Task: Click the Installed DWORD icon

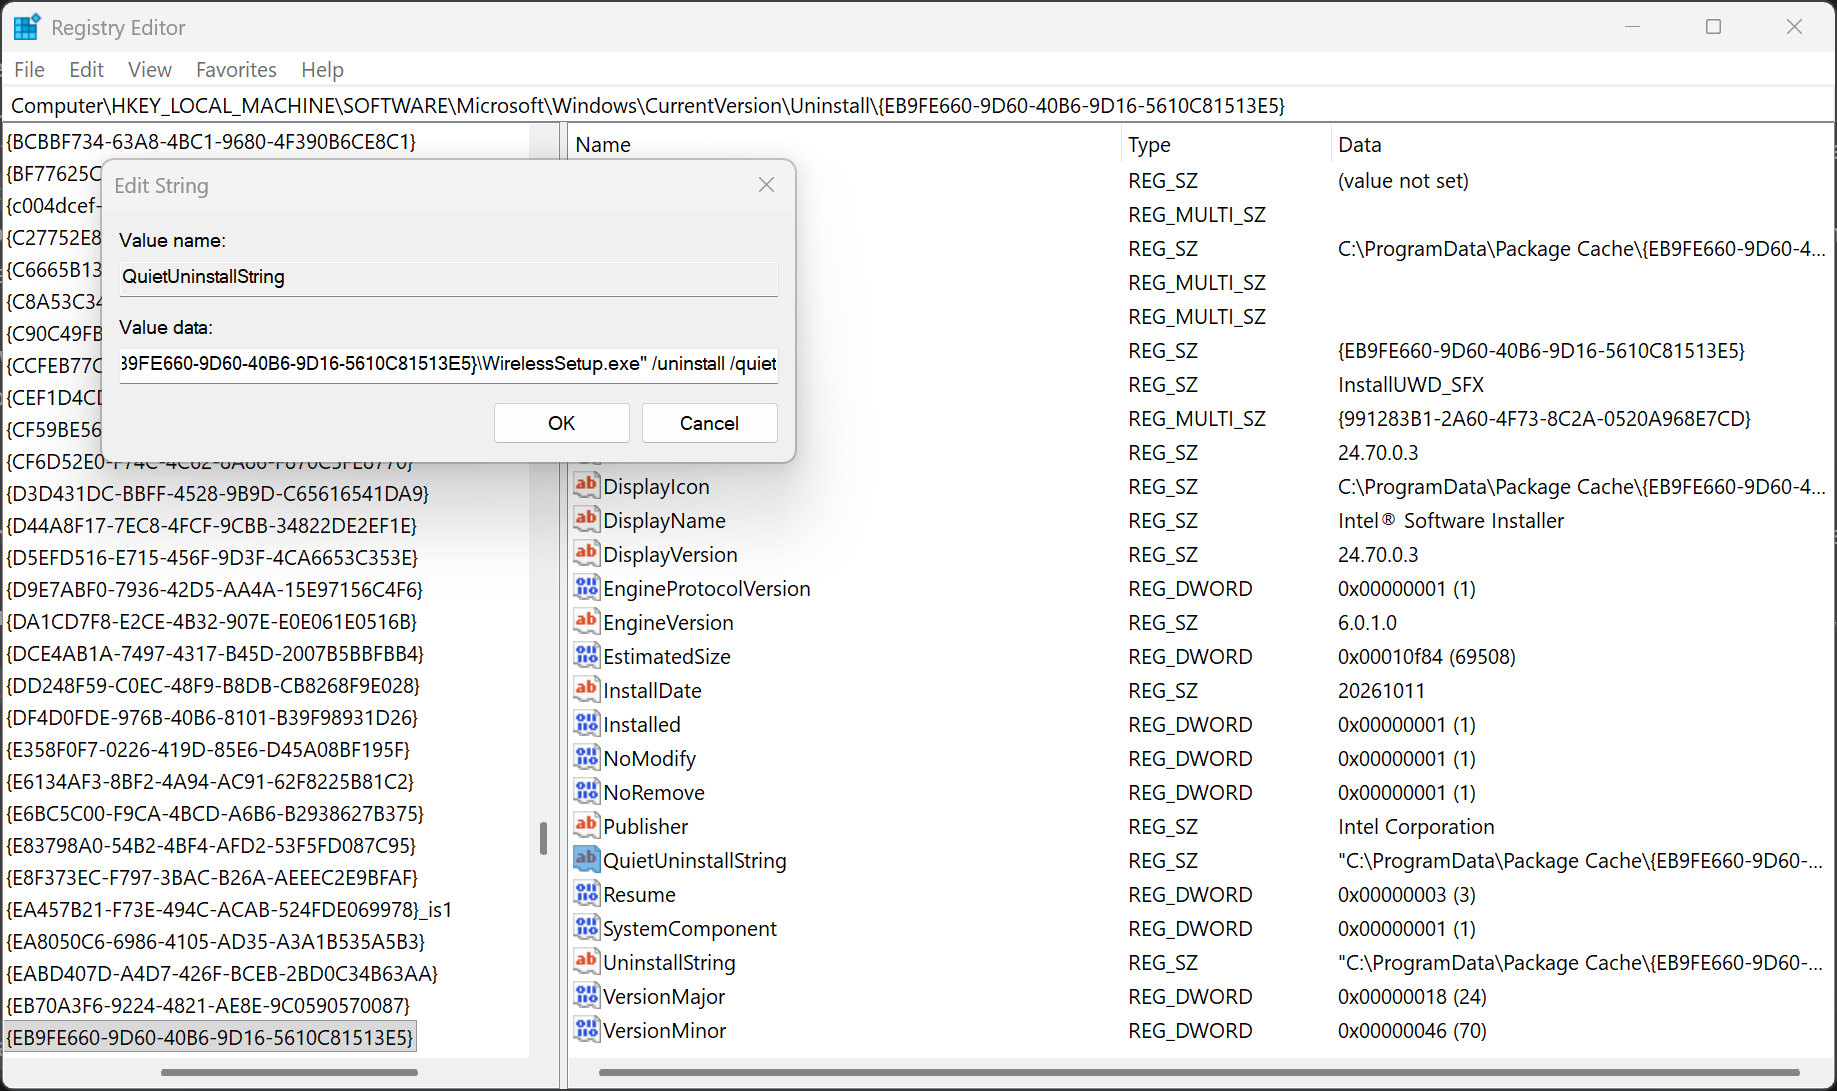Action: pos(586,724)
